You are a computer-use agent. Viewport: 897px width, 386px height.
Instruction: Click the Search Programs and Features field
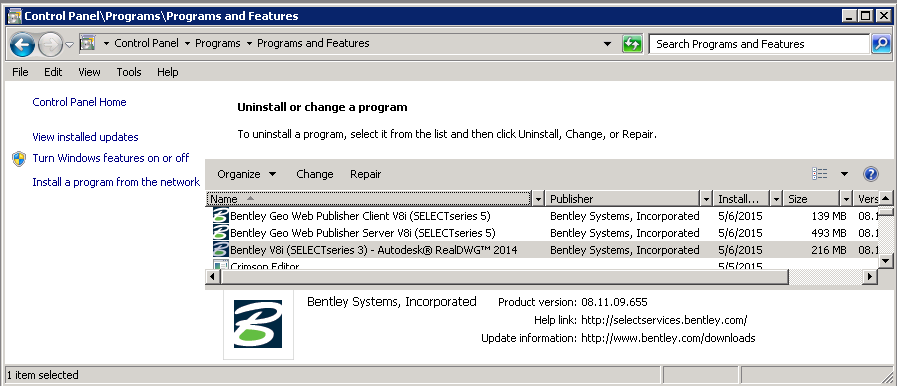pos(759,44)
